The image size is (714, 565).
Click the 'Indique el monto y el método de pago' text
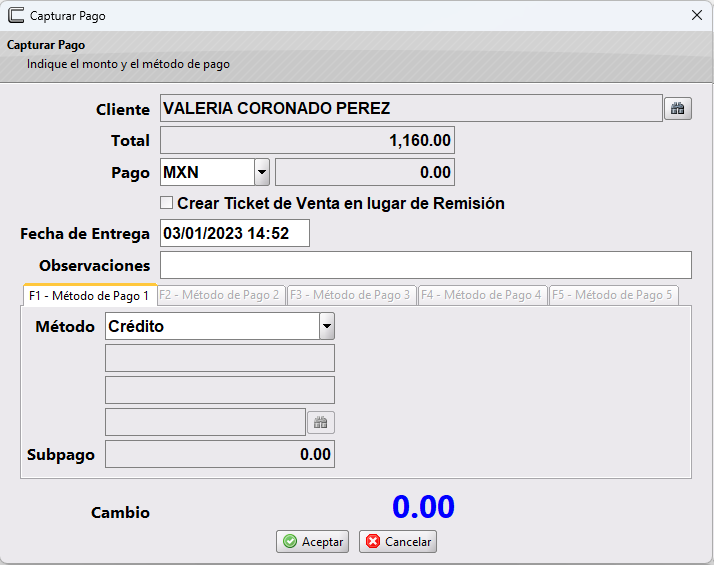click(128, 64)
